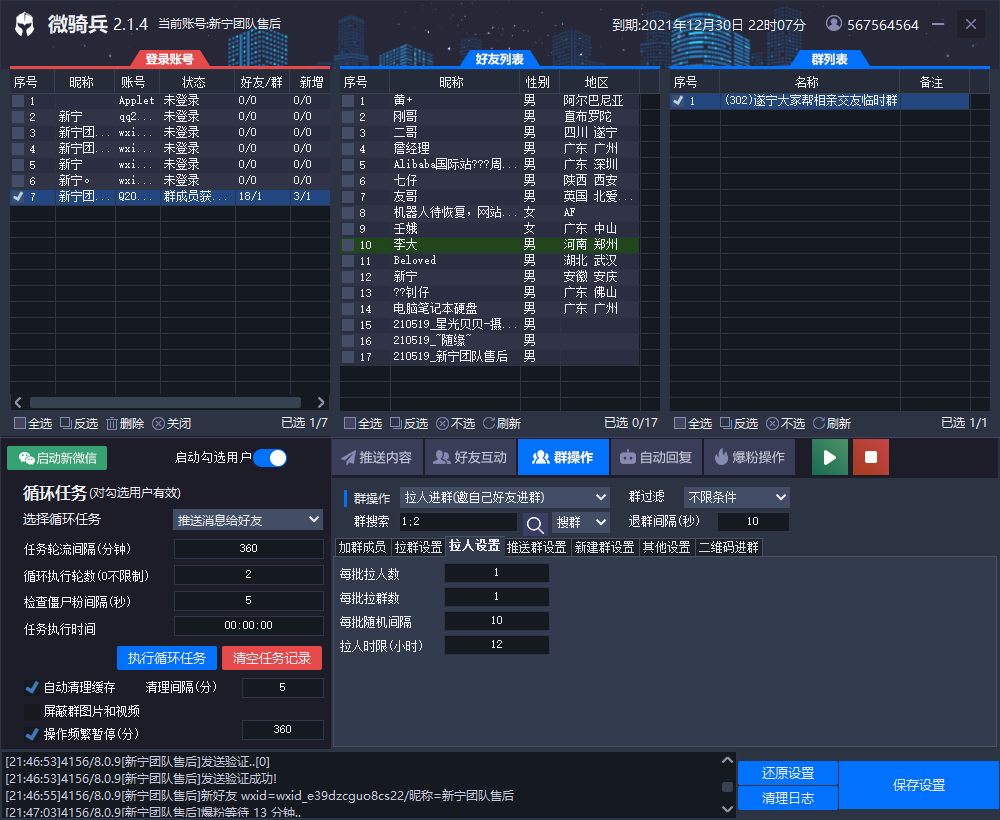Screen dimensions: 1000x820
Task: Open 搜群 dropdown
Action: 580,522
